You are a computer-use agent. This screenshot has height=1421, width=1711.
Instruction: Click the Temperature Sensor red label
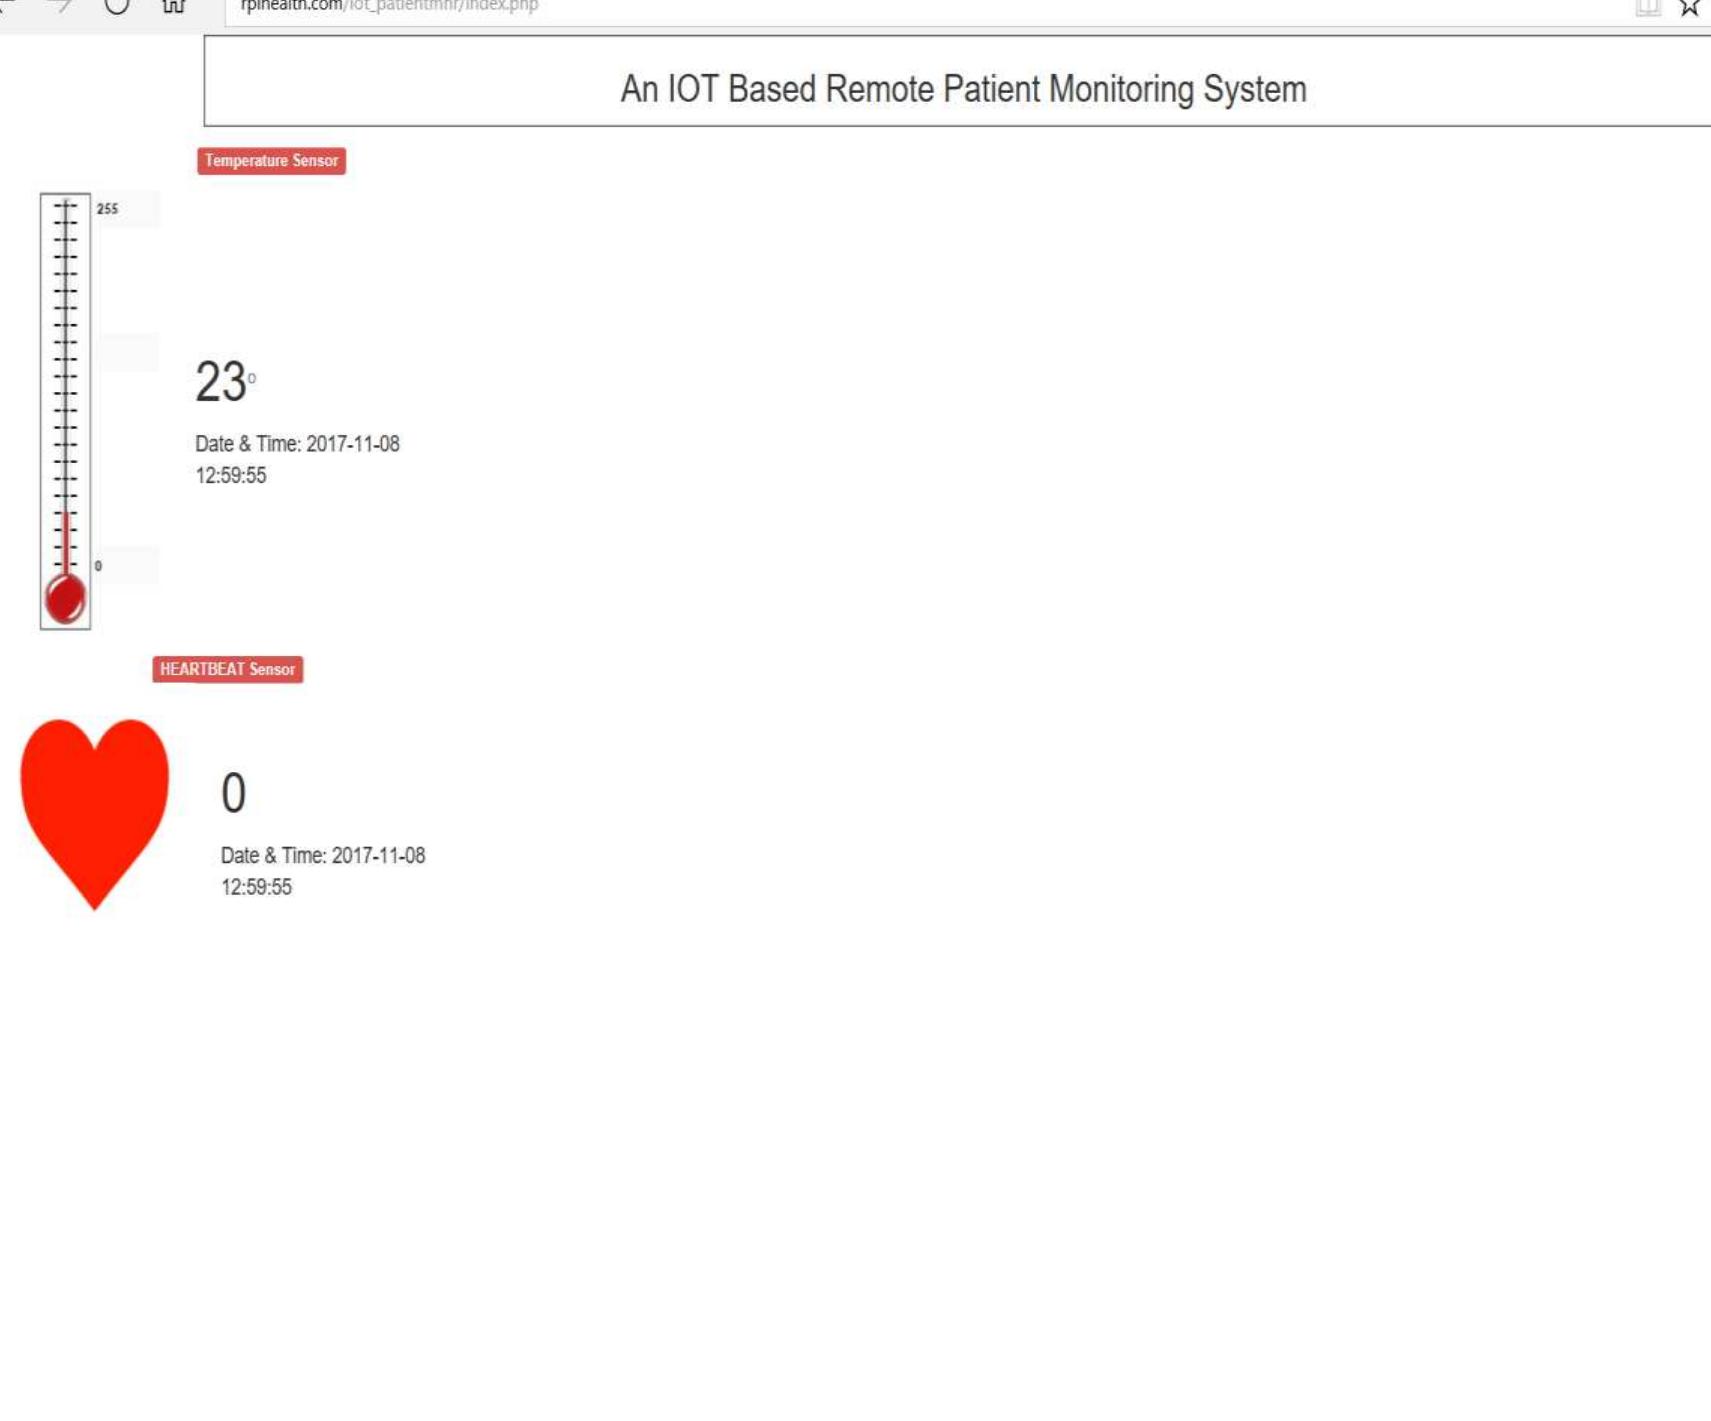(271, 161)
